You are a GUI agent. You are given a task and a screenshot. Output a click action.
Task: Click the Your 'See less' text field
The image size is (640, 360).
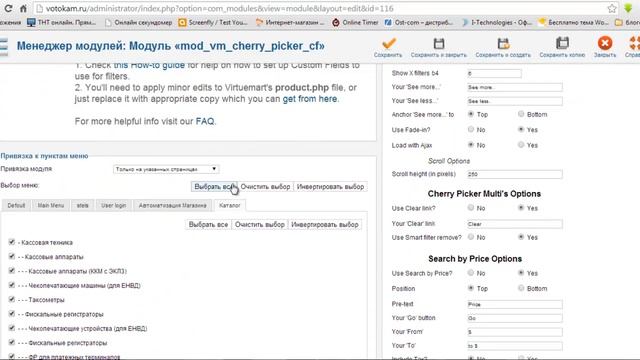pyautogui.click(x=515, y=101)
